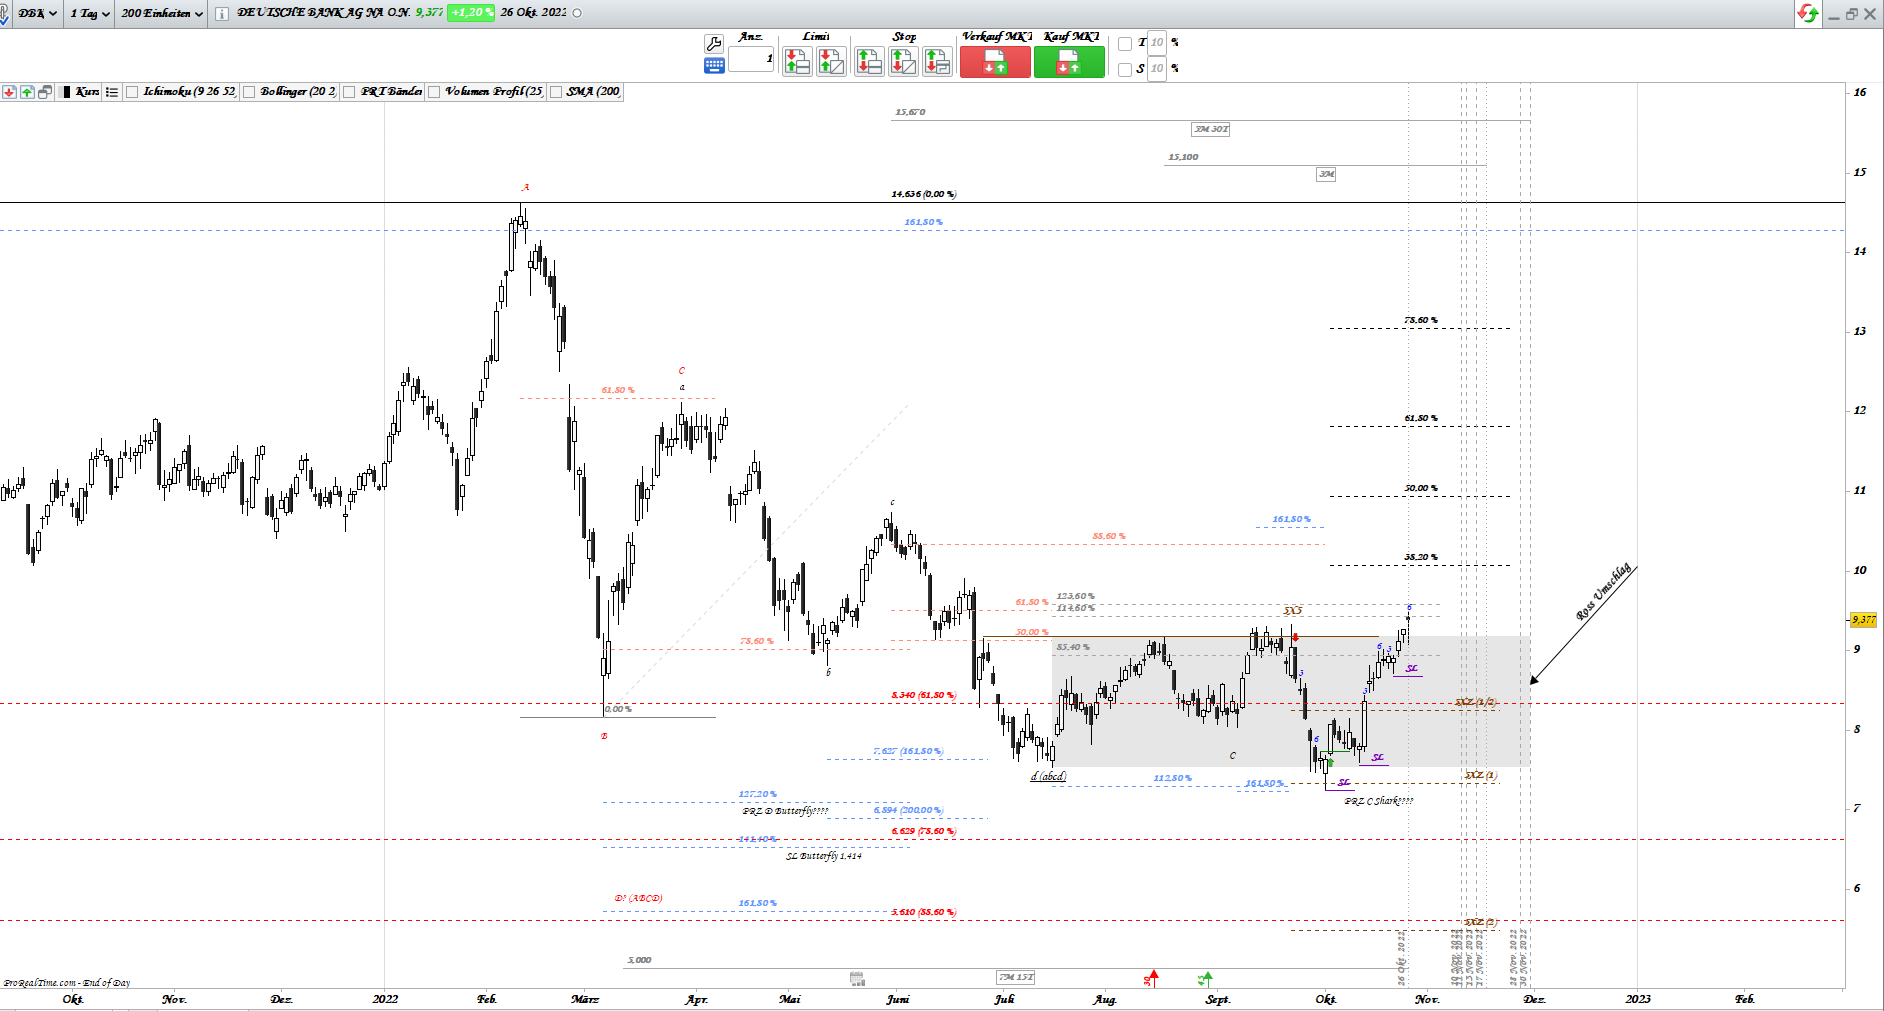
Task: Click the ProRealTime.com End of Day text
Action: [67, 983]
